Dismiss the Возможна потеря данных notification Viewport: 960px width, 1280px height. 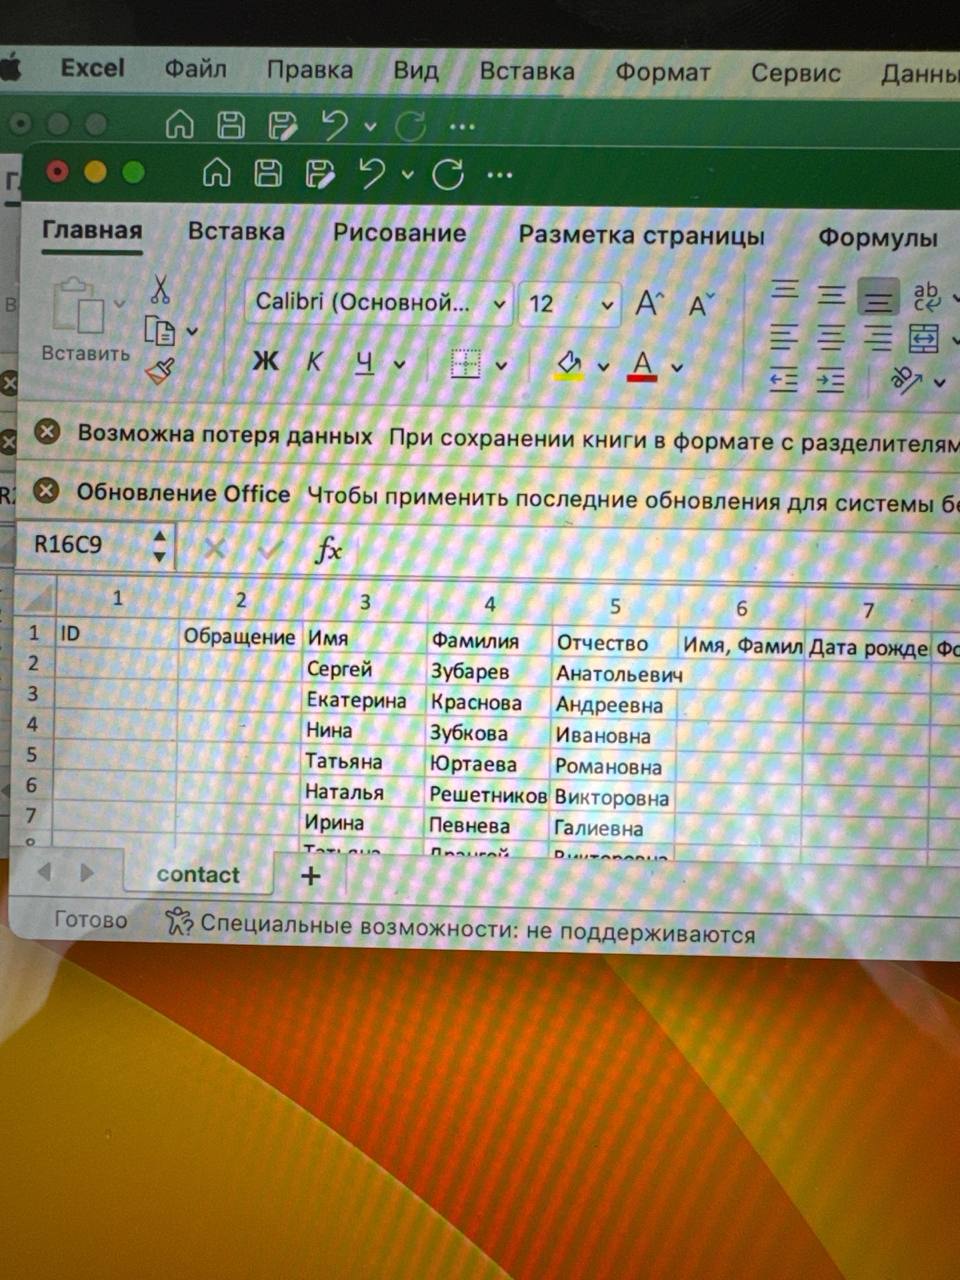click(x=47, y=432)
